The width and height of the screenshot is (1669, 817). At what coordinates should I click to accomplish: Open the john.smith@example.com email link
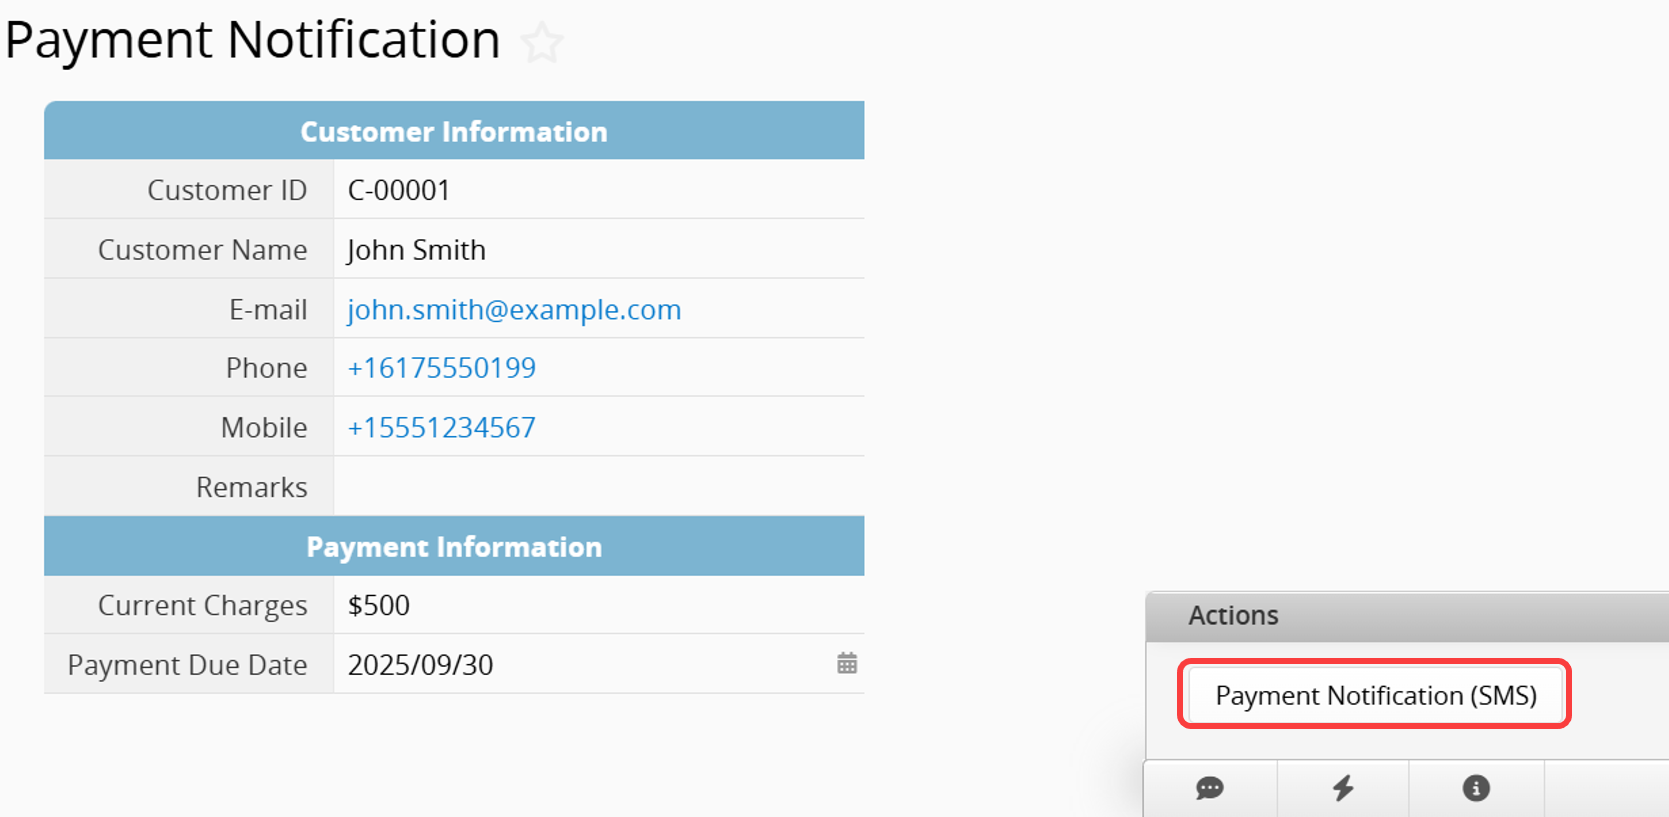[x=514, y=310]
